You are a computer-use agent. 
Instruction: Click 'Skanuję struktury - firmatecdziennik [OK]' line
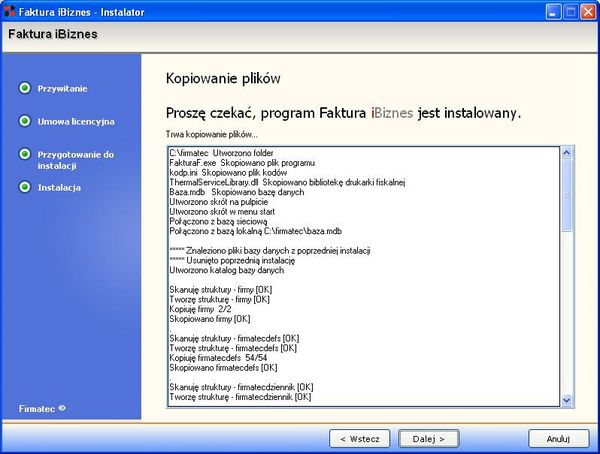tap(241, 387)
